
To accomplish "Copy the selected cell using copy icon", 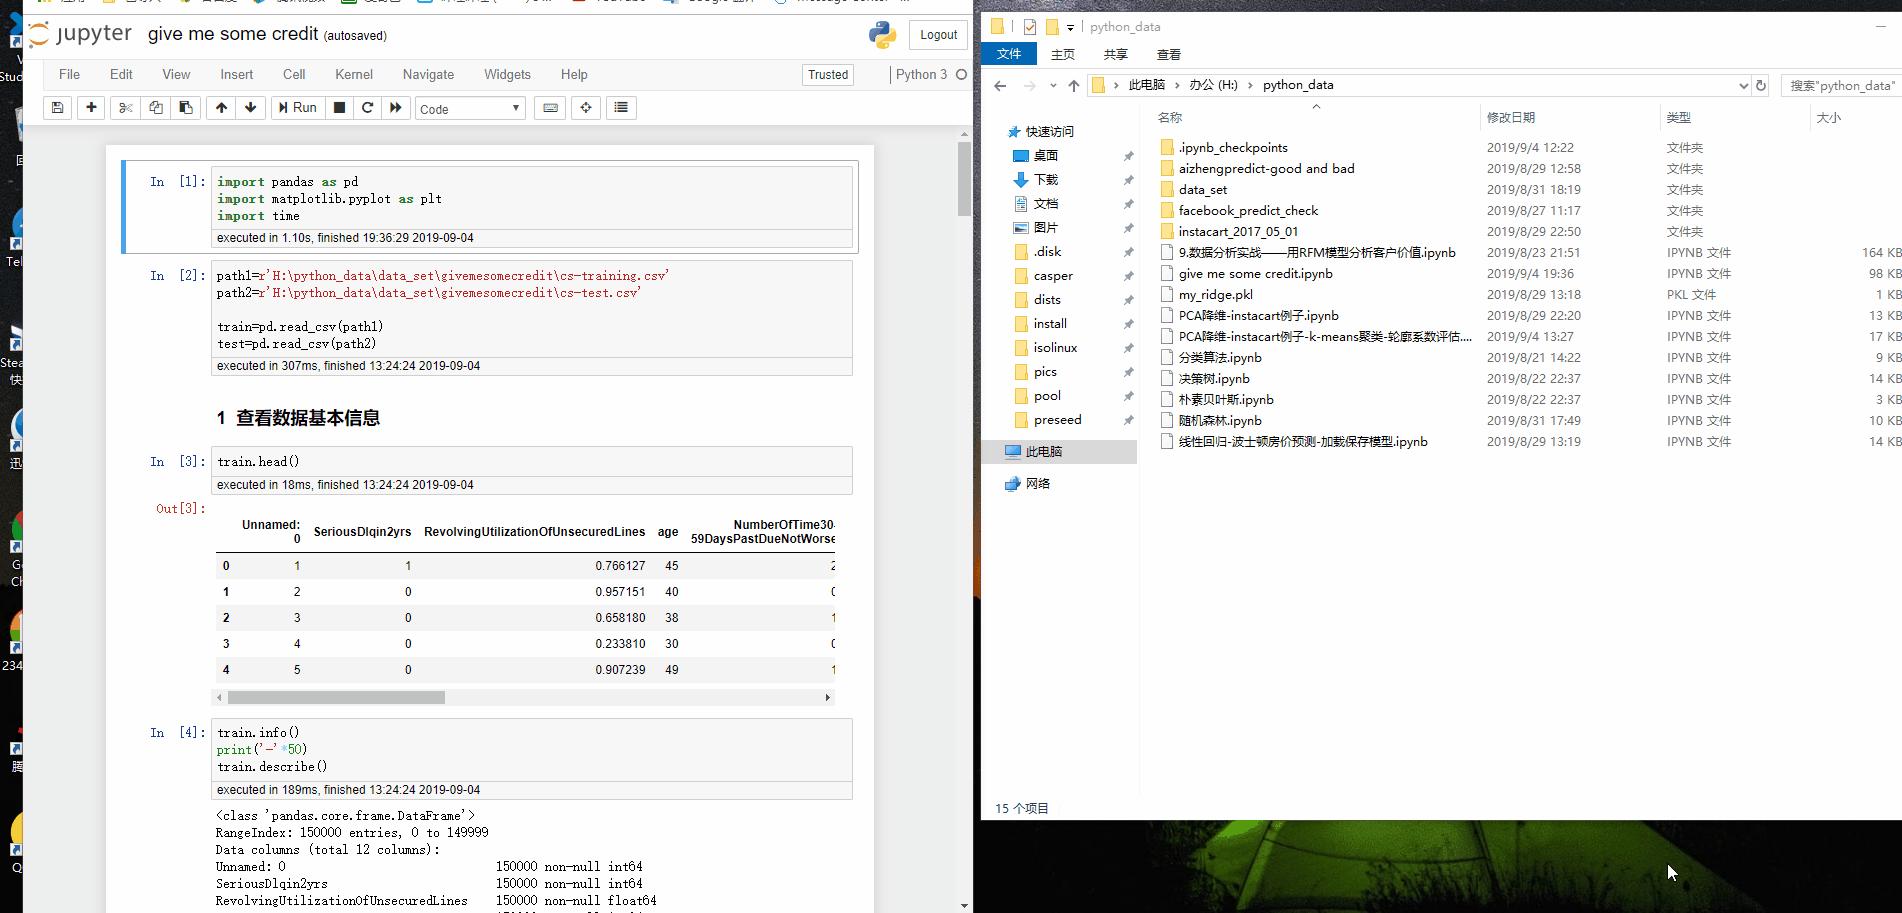I will (156, 108).
